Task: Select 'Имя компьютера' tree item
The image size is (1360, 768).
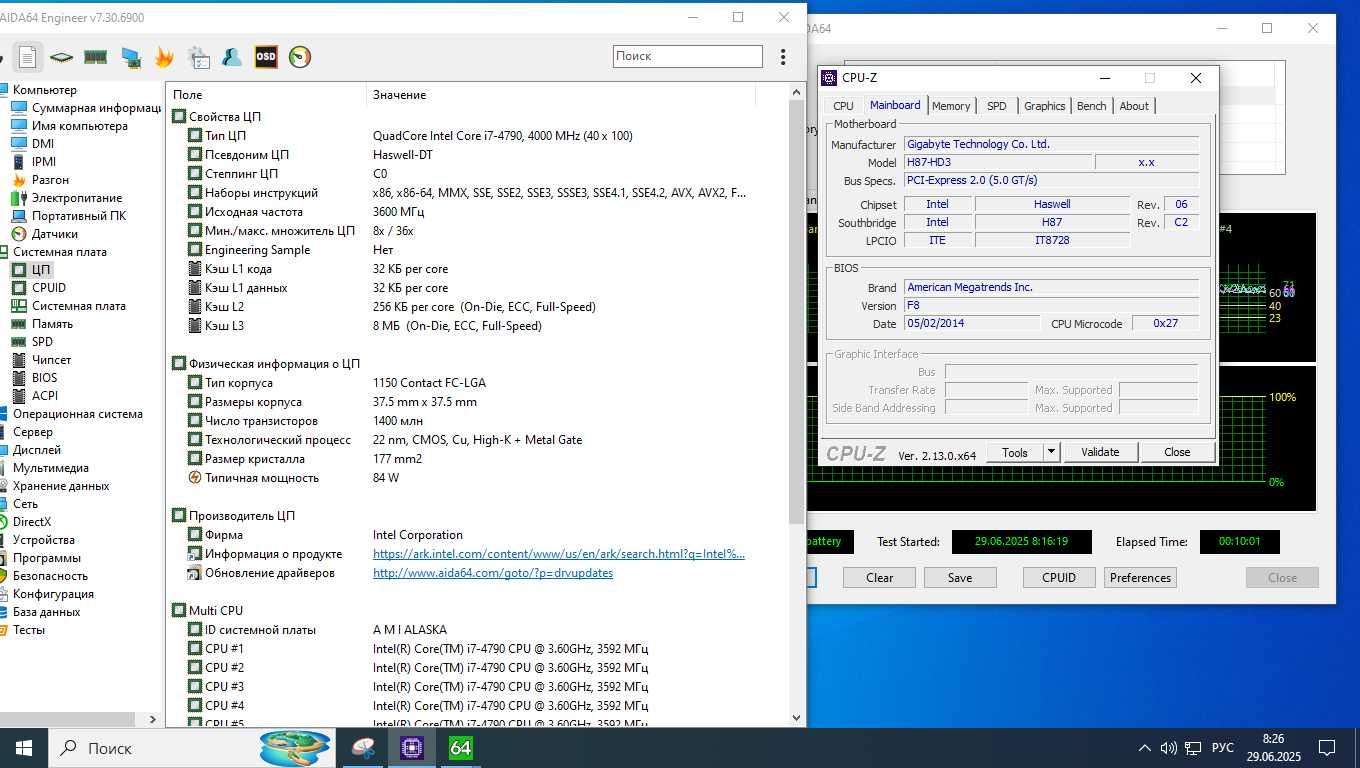Action: click(x=80, y=126)
